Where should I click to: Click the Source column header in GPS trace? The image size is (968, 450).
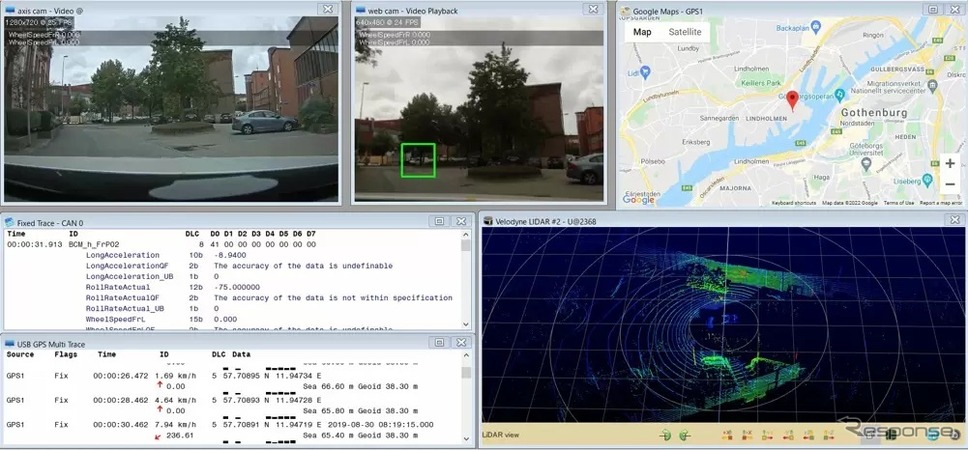pyautogui.click(x=20, y=355)
